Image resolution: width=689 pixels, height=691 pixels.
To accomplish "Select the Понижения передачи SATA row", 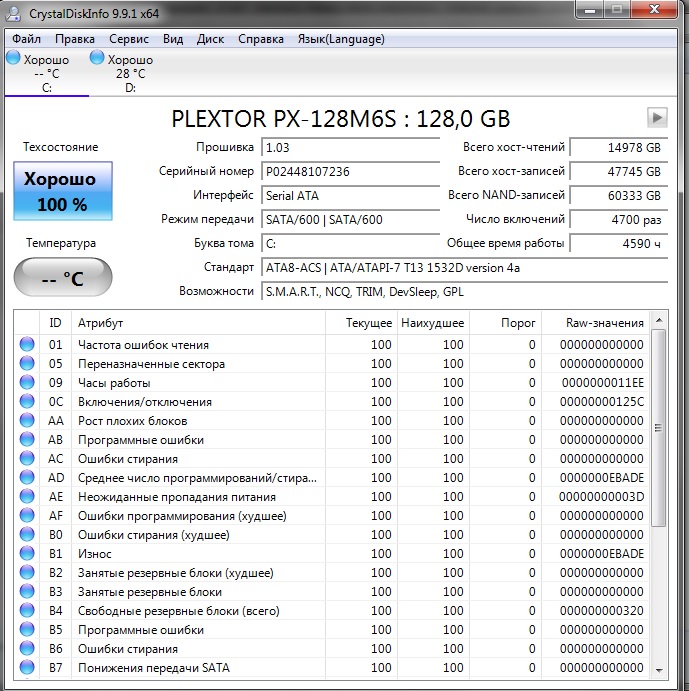I will click(x=332, y=668).
